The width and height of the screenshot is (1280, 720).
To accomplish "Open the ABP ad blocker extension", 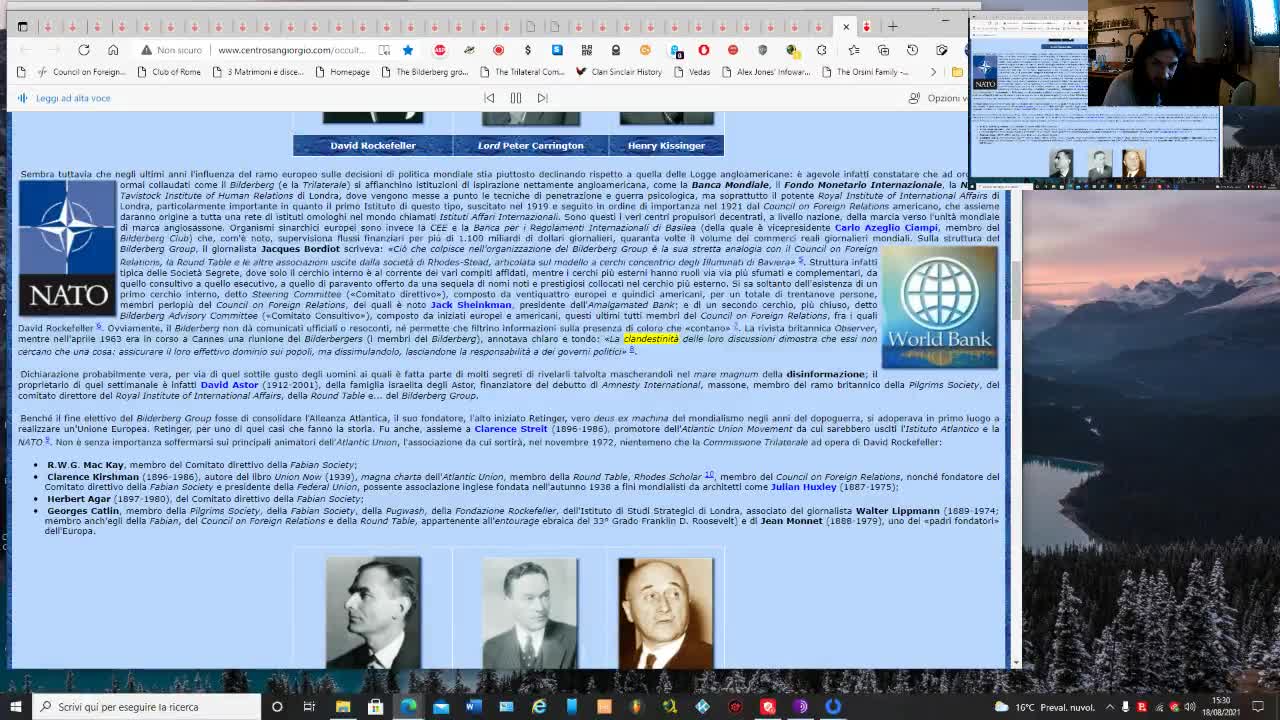I will pos(439,50).
